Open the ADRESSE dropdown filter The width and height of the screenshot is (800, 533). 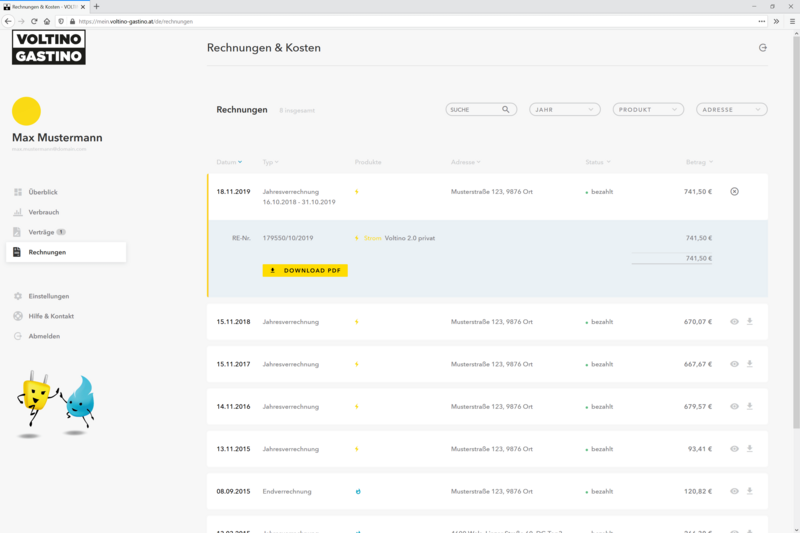coord(732,110)
